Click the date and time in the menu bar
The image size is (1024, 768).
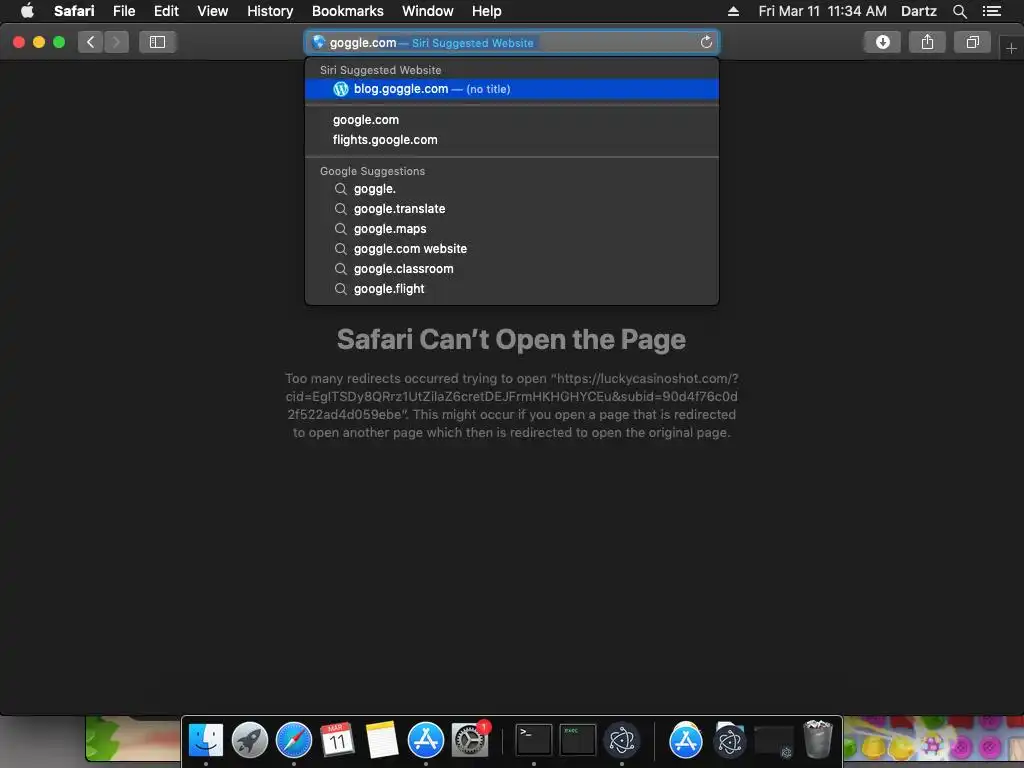(x=822, y=11)
